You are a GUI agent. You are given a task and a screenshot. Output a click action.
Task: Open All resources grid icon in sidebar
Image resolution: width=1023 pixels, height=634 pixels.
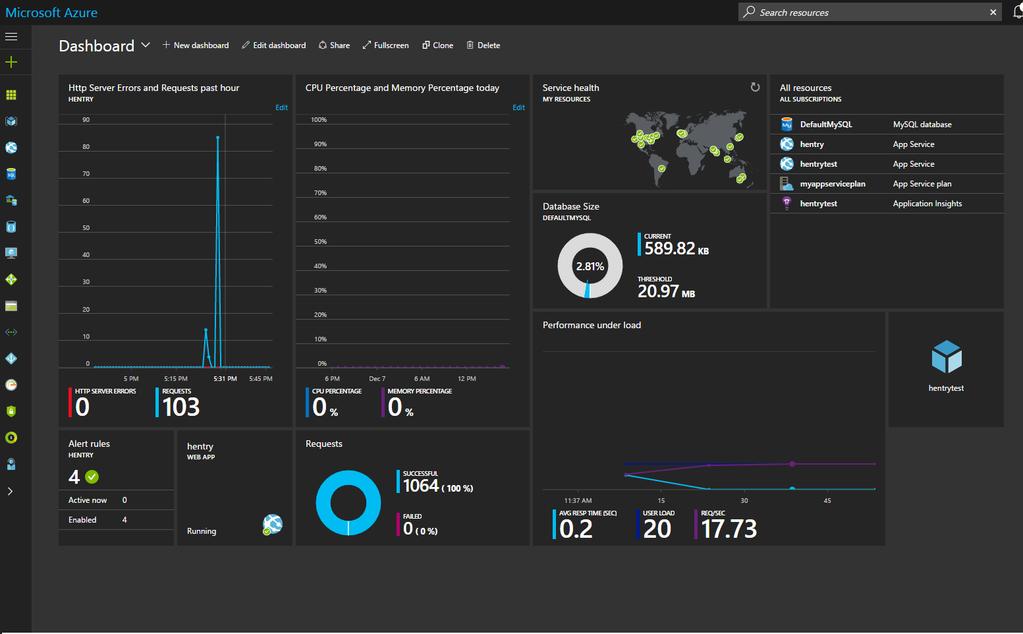(x=11, y=95)
